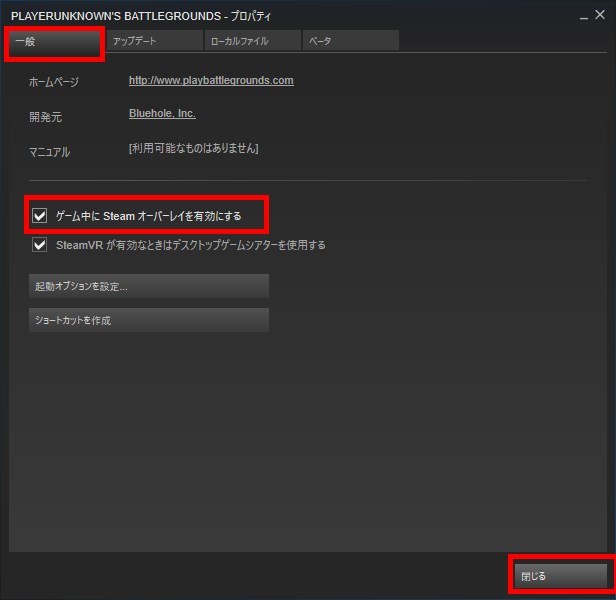Screen dimensions: 616x600
Task: Click the [利用可能なものはありません] manual text
Action: click(x=194, y=148)
